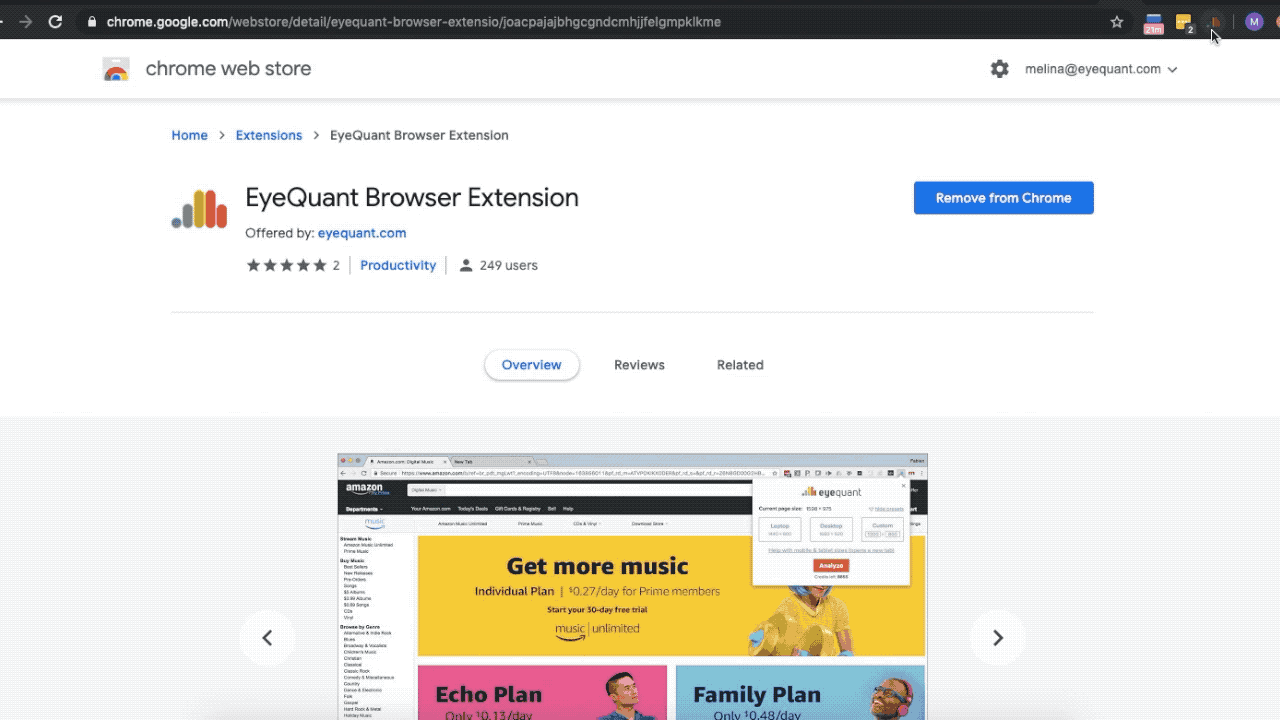
Task: Click the five-star rating
Action: (287, 265)
